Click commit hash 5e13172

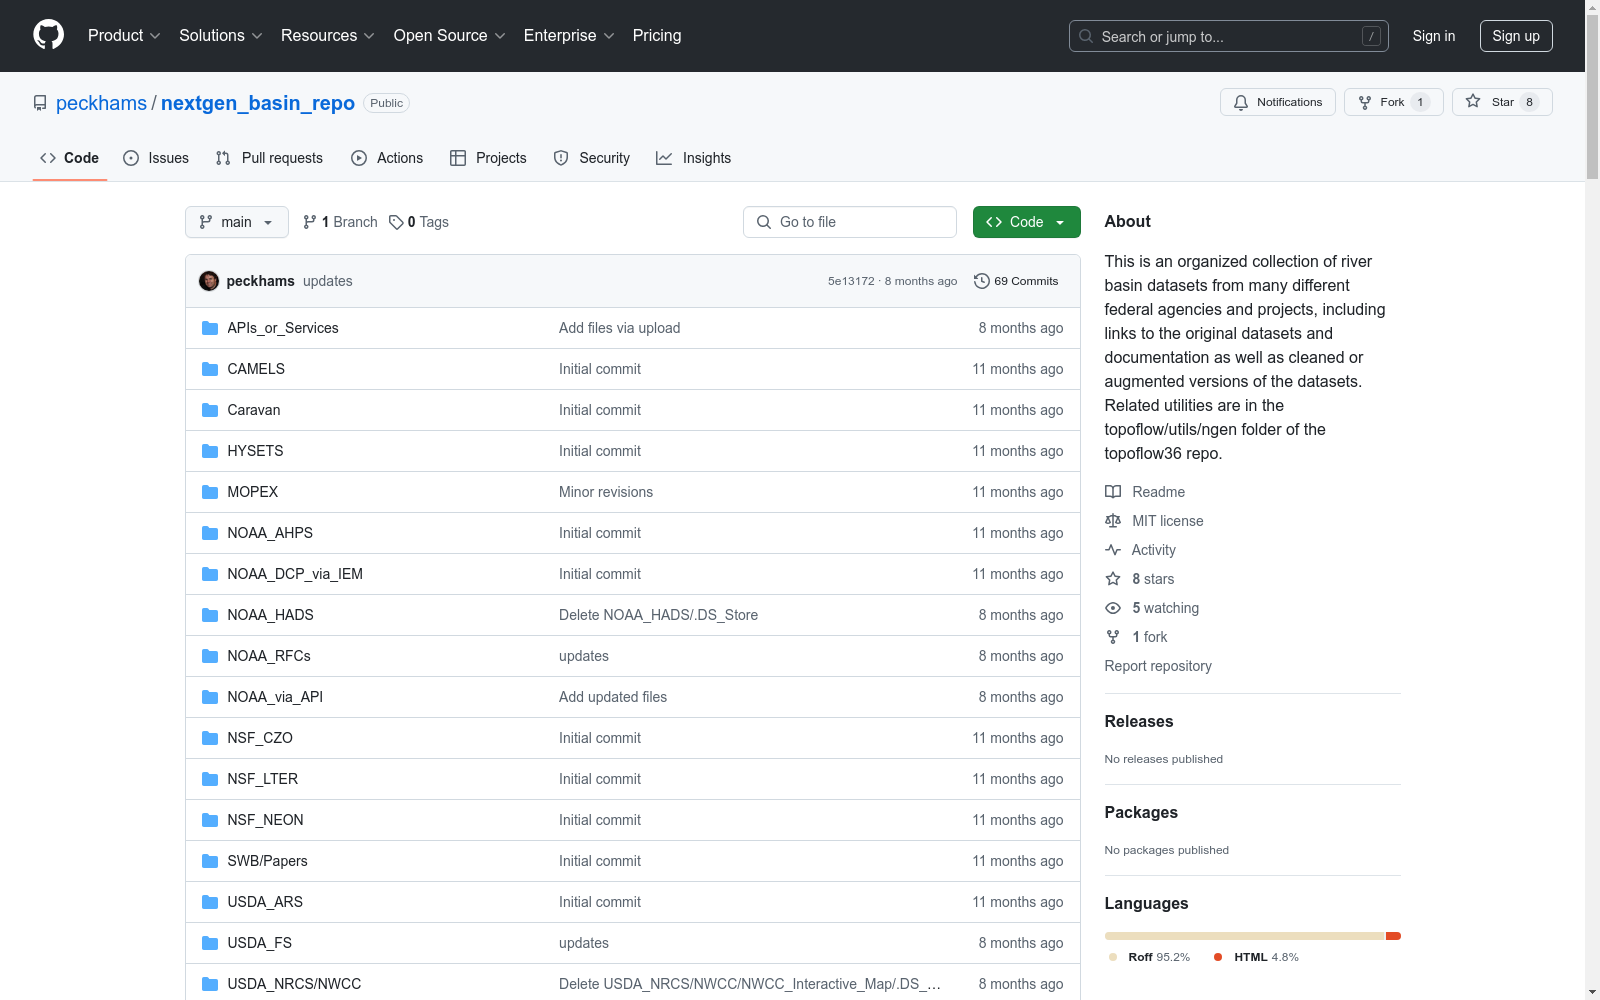click(x=851, y=281)
